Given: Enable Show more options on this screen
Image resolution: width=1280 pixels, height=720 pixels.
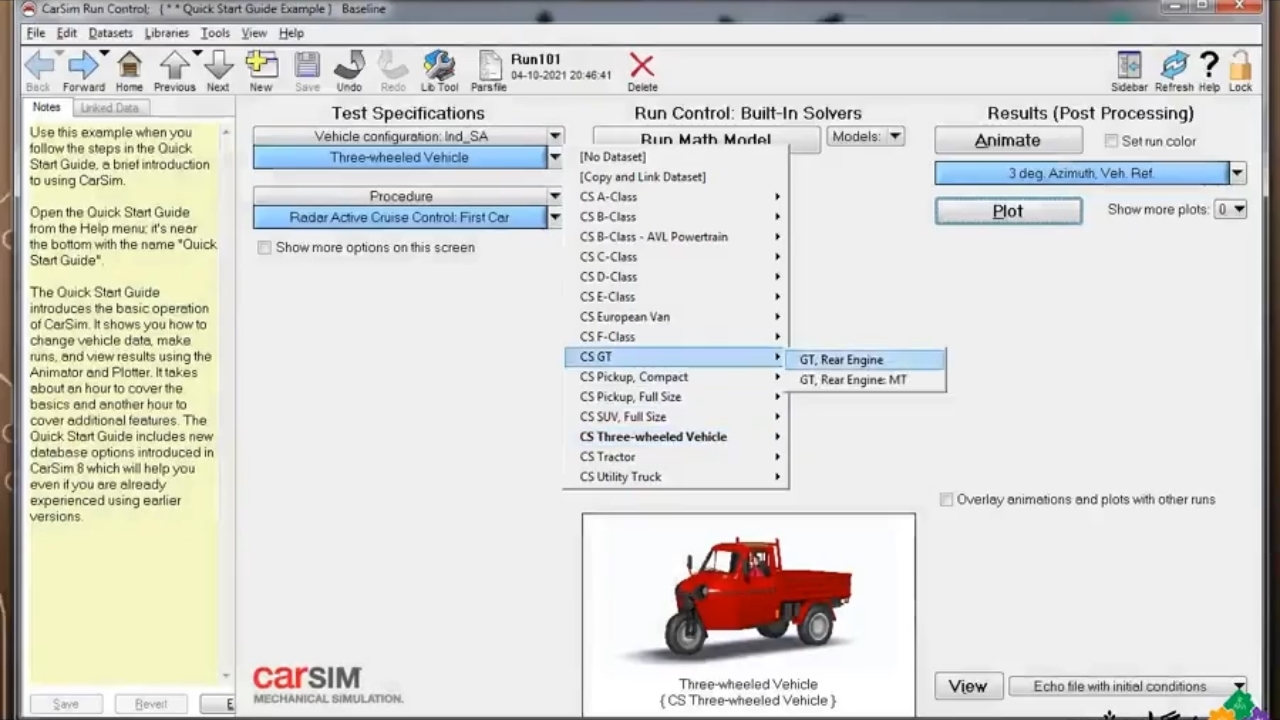Looking at the screenshot, I should click(x=265, y=248).
